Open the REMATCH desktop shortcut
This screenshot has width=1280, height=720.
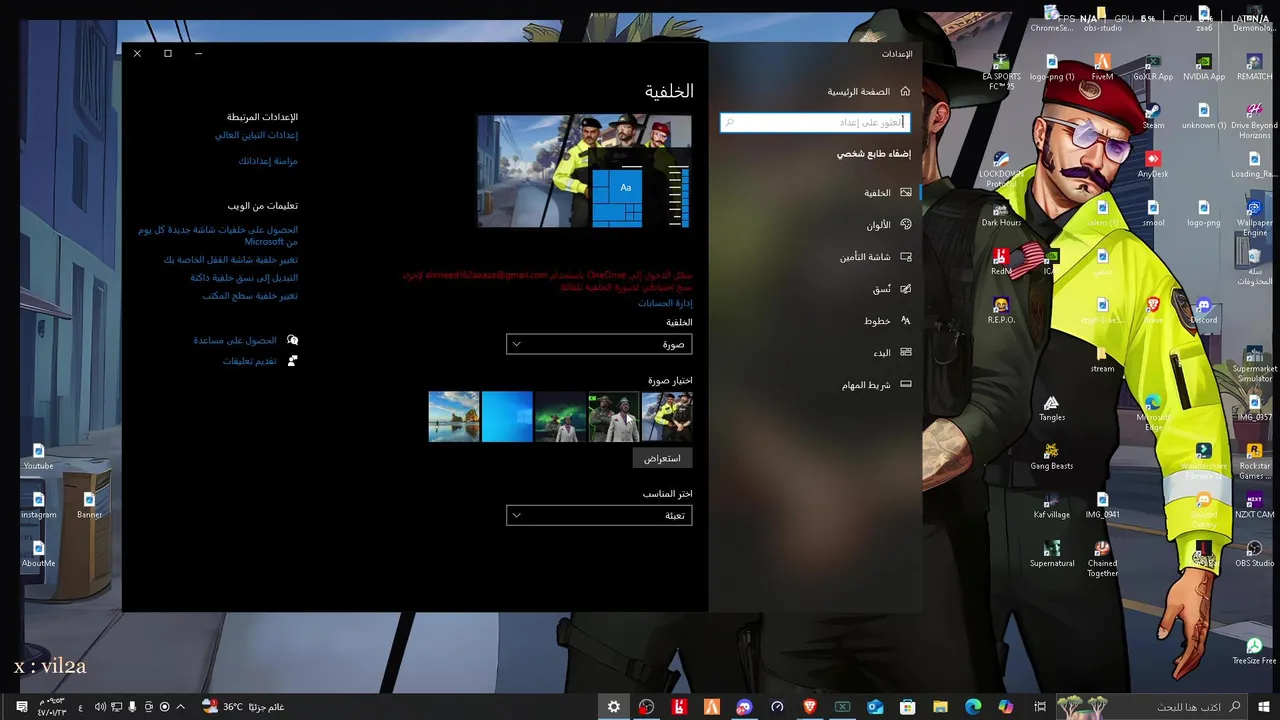[1254, 67]
